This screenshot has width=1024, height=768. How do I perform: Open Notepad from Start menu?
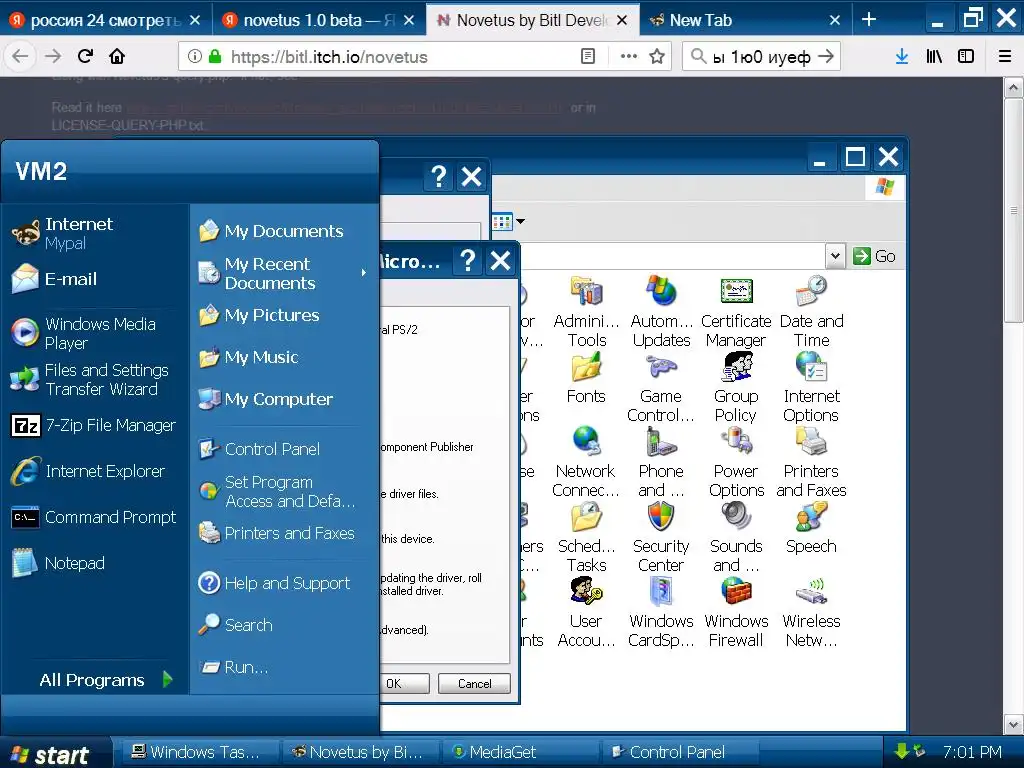(x=95, y=563)
